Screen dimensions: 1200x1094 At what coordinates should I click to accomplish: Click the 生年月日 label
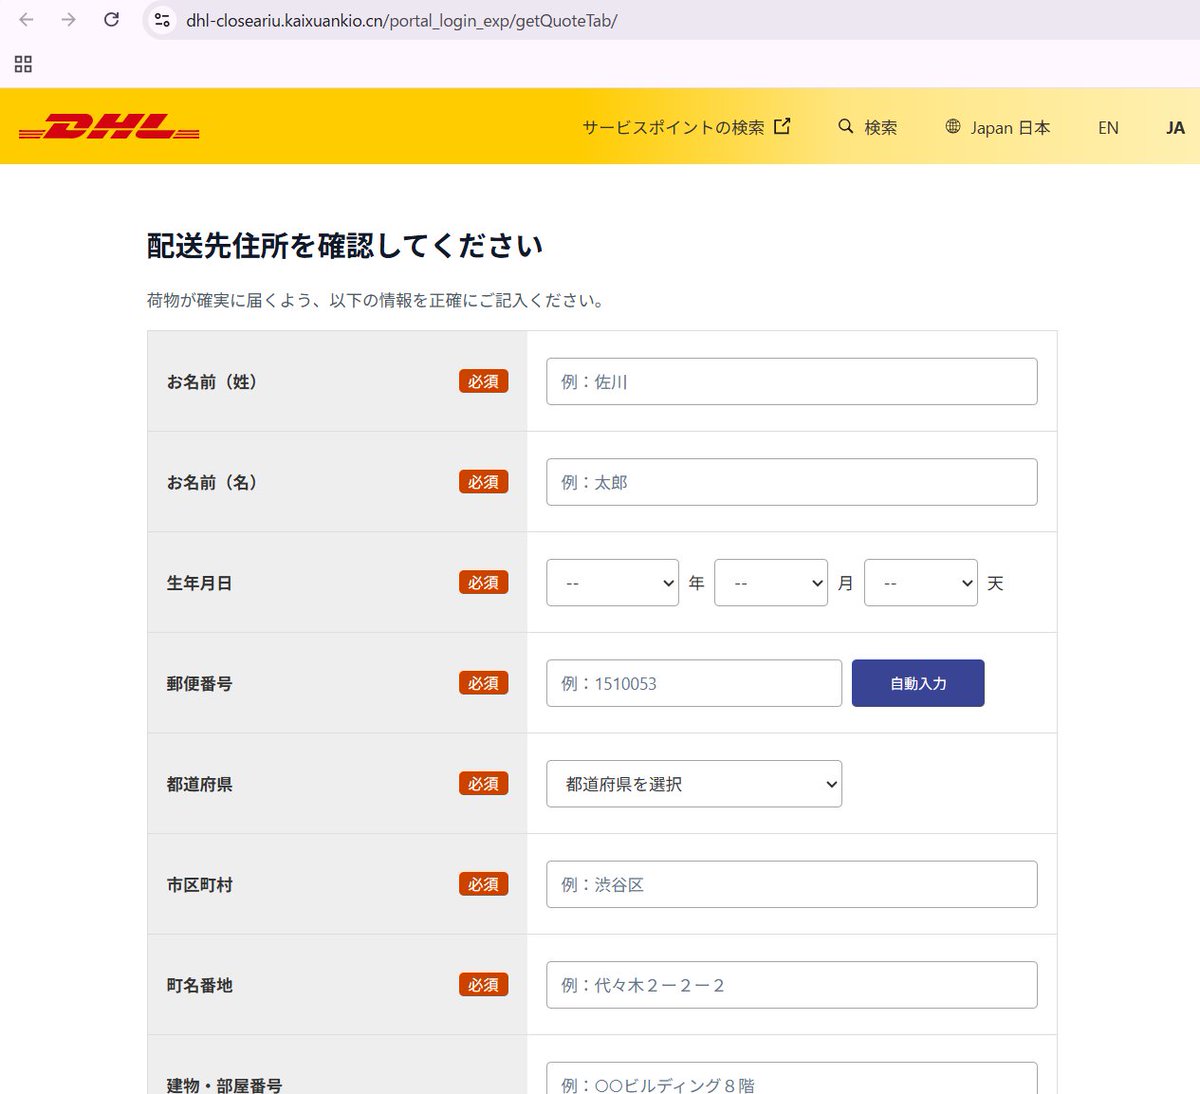click(x=199, y=583)
